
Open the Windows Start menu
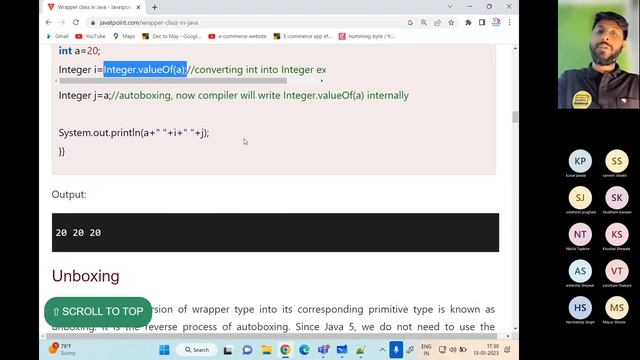[164, 350]
